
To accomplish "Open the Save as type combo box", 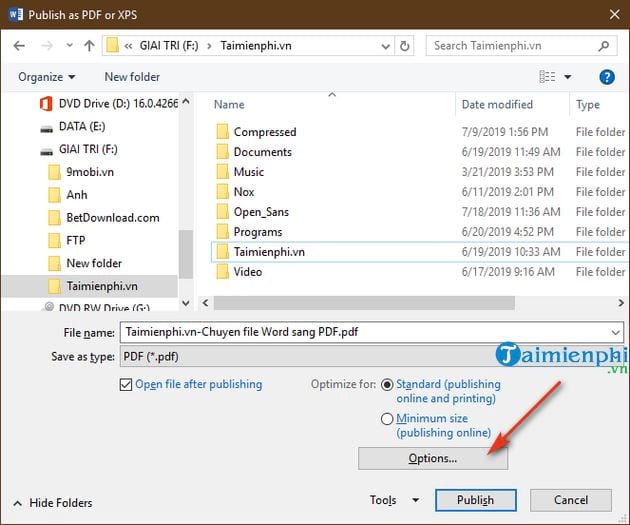I will [372, 357].
